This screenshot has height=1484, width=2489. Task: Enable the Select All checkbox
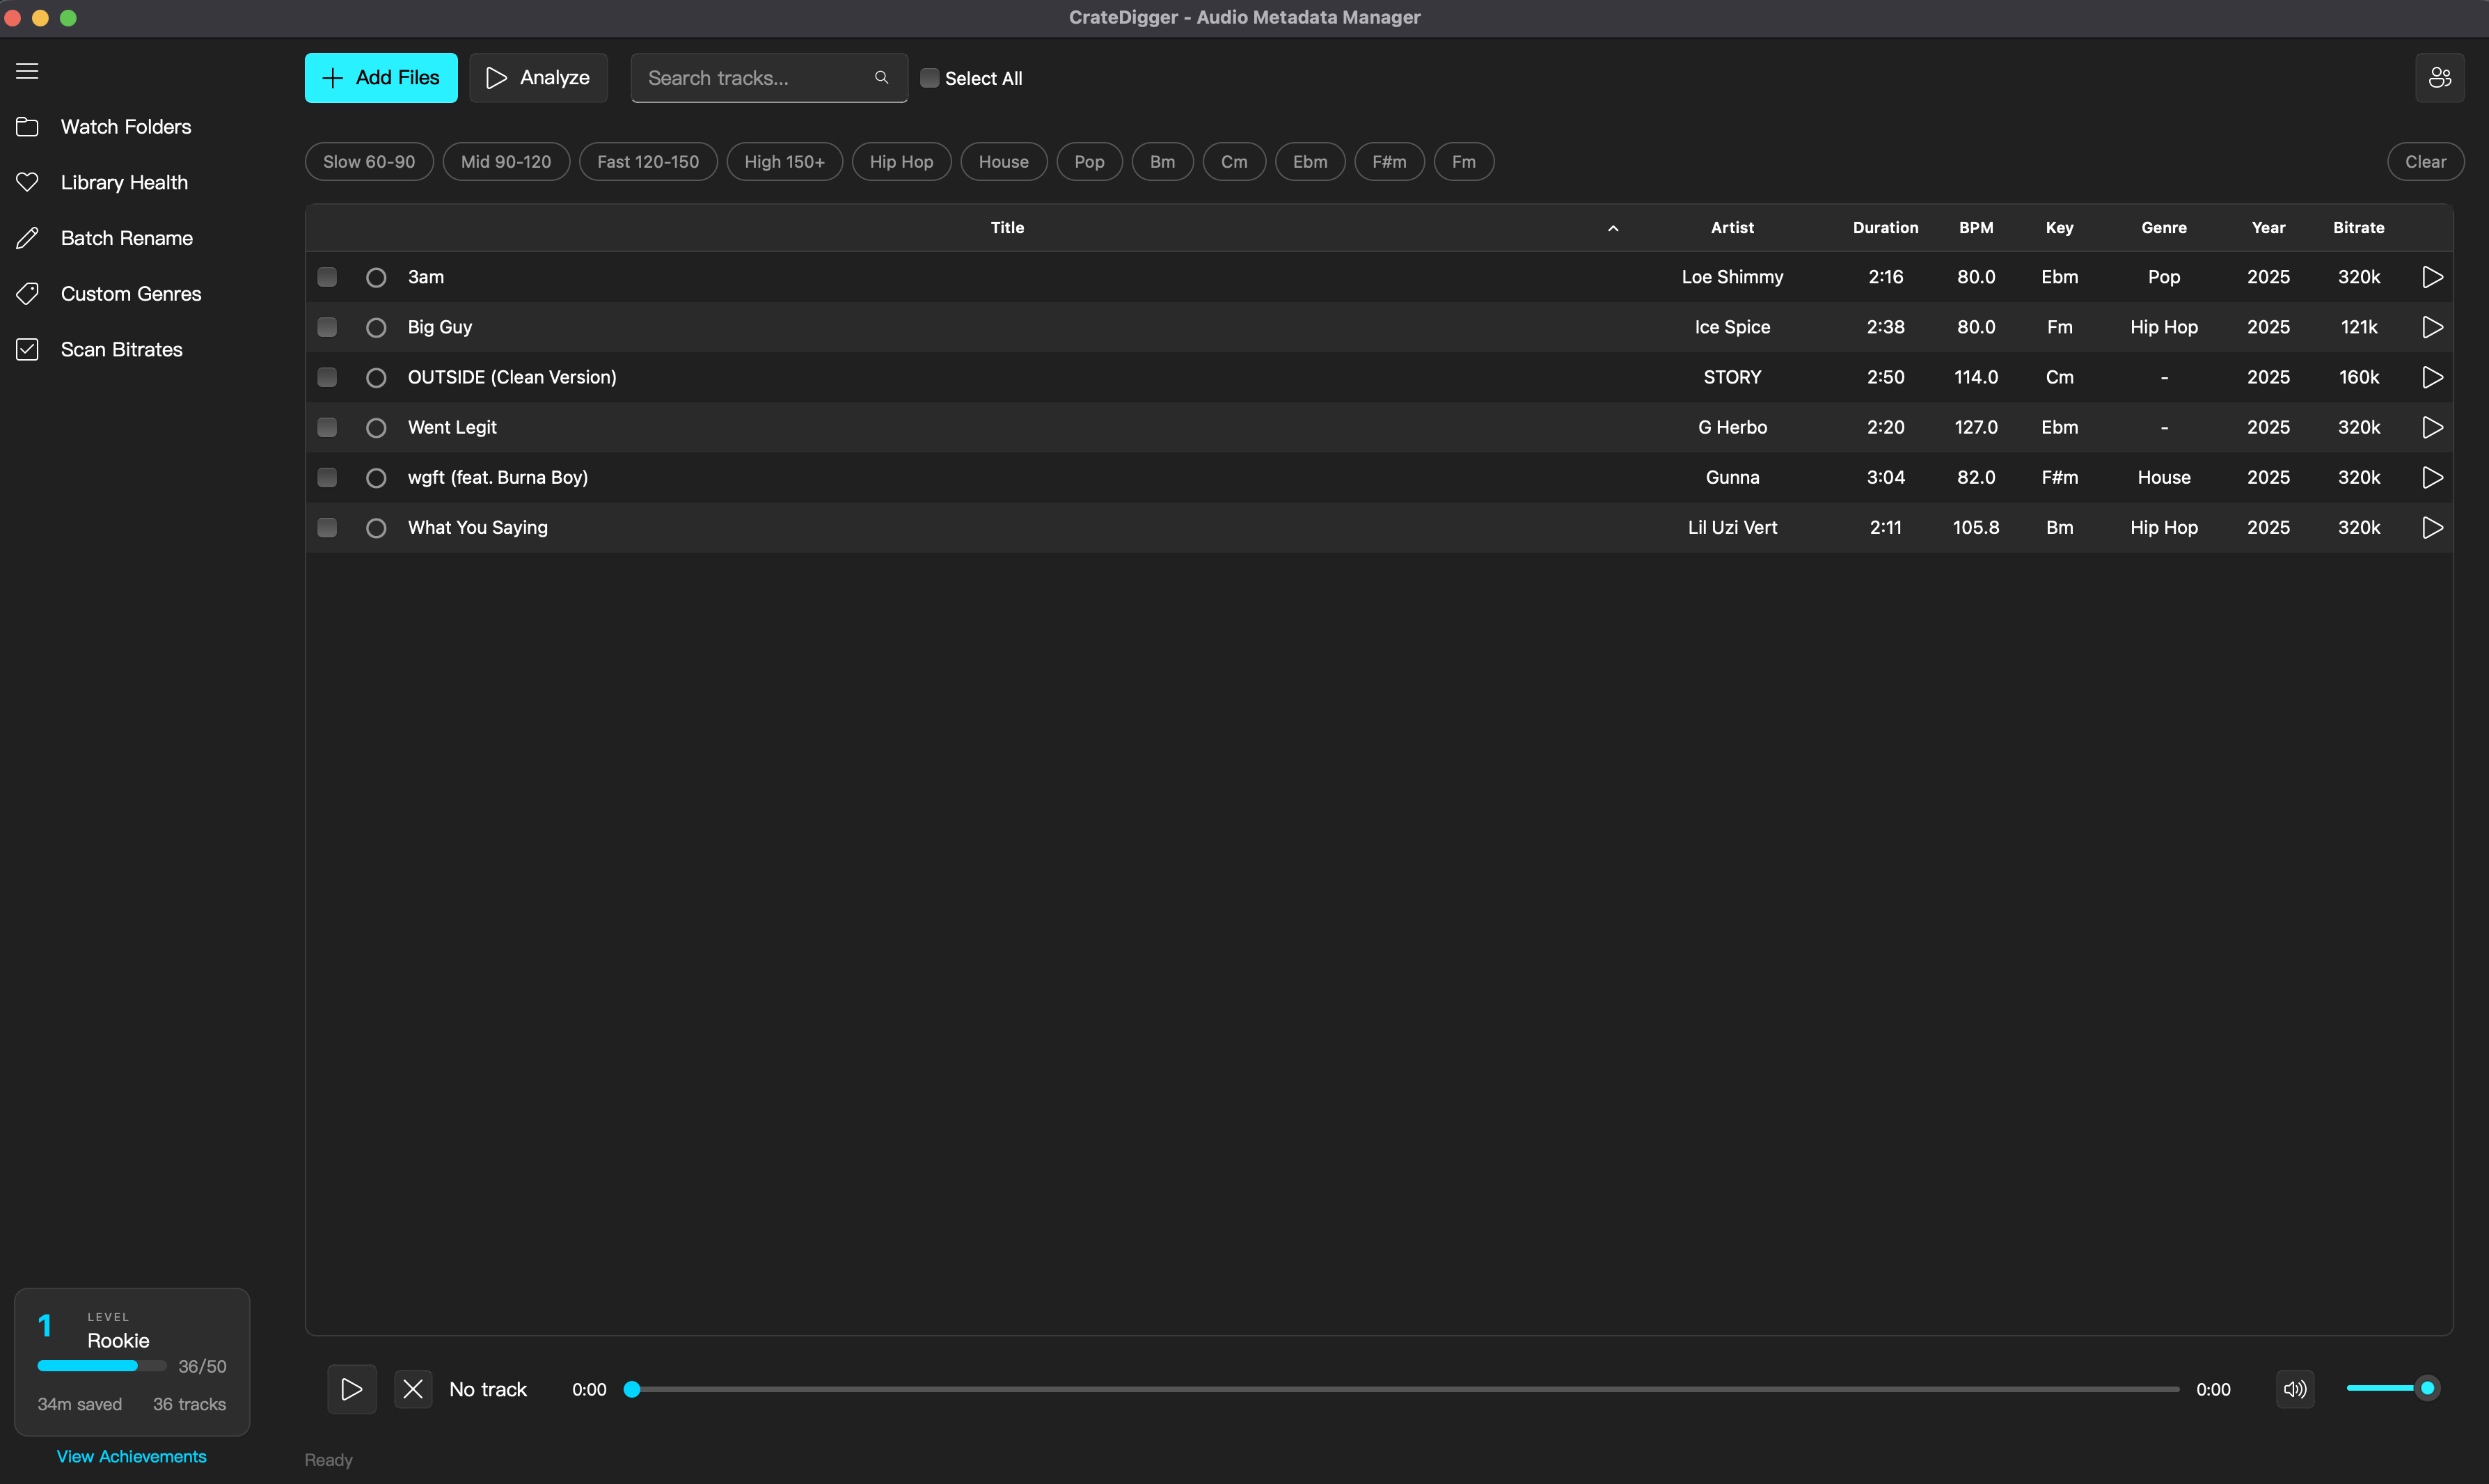(930, 77)
